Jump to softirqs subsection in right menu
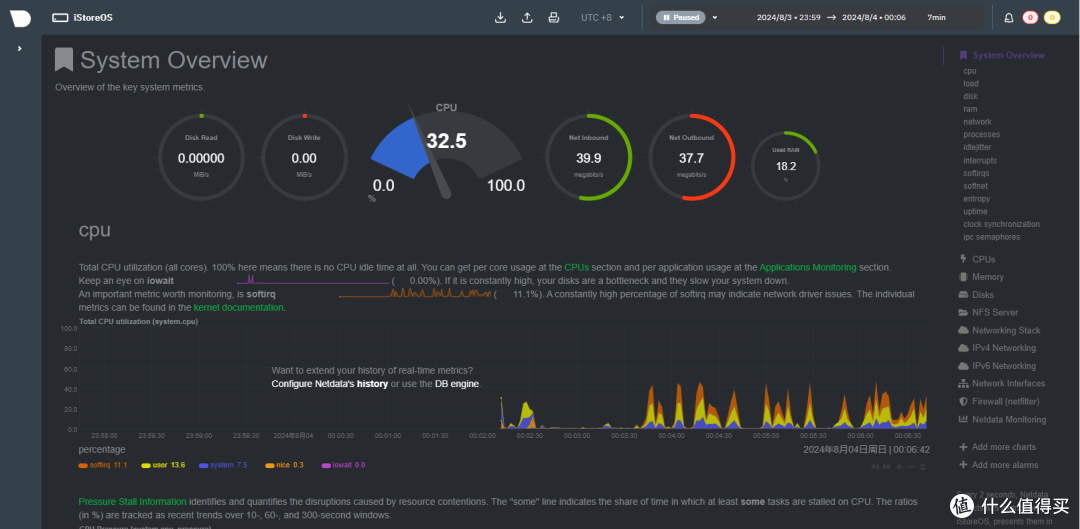The height and width of the screenshot is (529, 1080). (977, 173)
